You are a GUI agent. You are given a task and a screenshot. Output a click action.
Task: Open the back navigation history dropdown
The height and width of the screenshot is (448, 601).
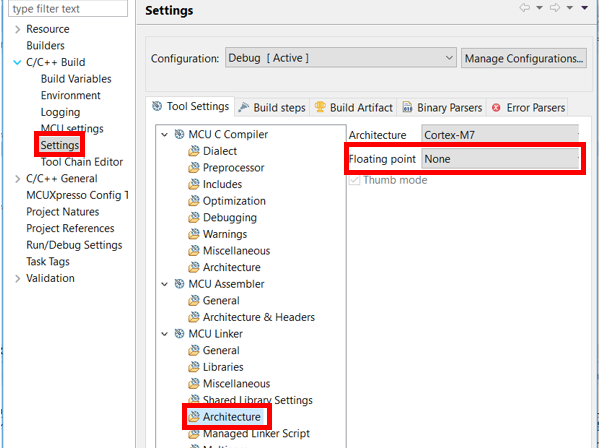click(539, 8)
